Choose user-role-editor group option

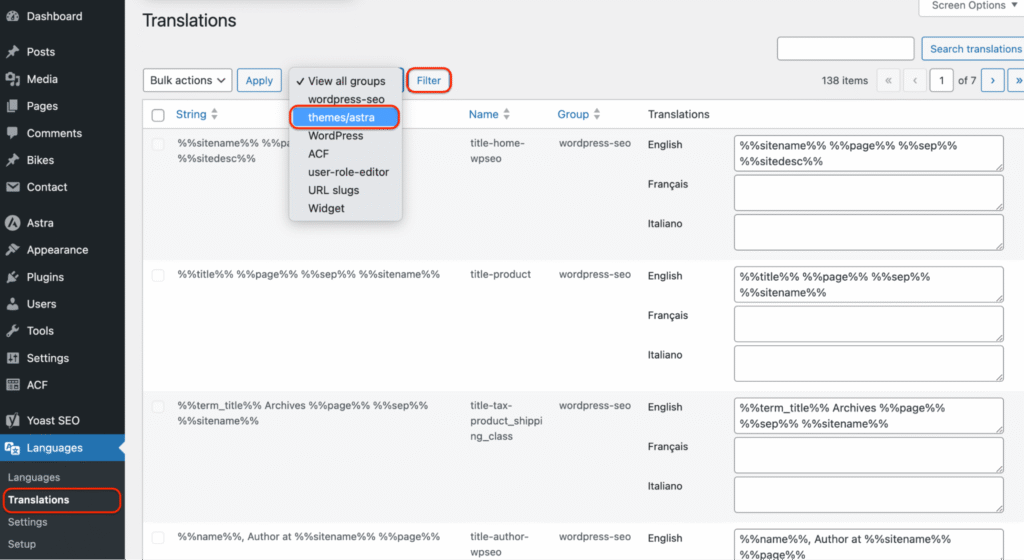345,172
